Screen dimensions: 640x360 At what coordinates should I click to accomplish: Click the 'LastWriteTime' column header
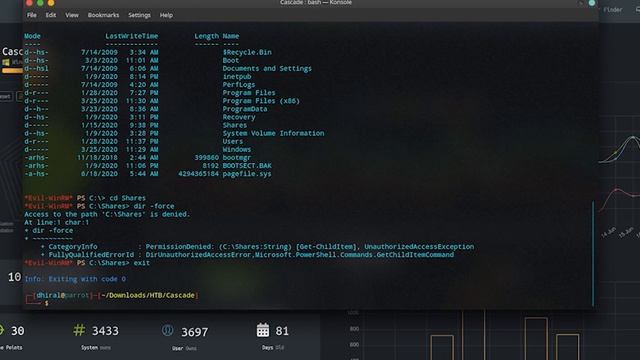tap(131, 36)
